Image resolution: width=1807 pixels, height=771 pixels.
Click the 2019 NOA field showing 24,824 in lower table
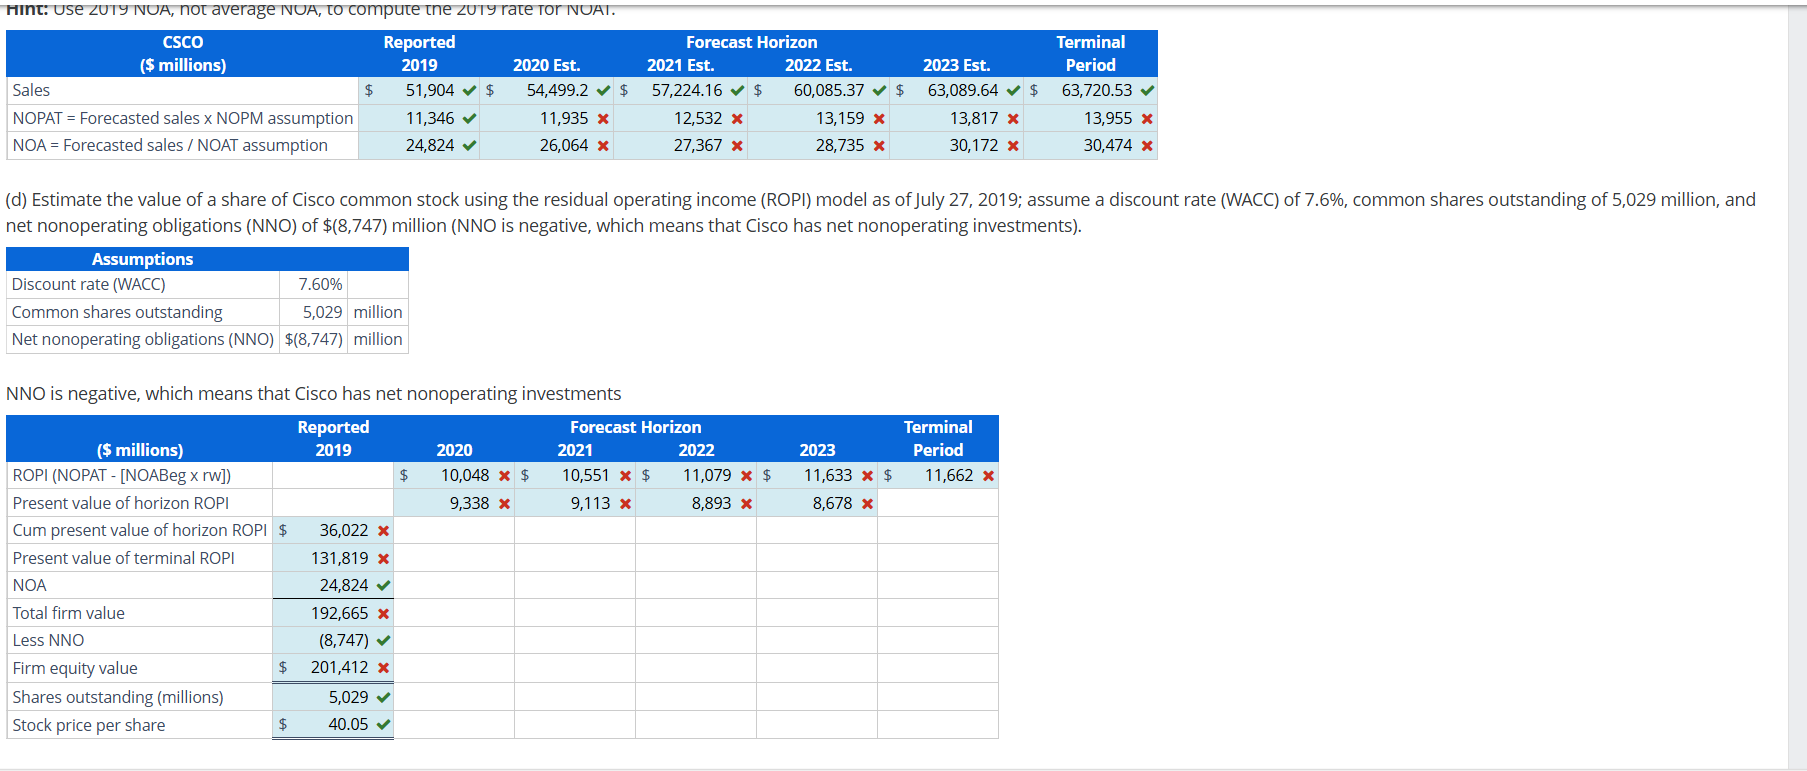tap(333, 585)
